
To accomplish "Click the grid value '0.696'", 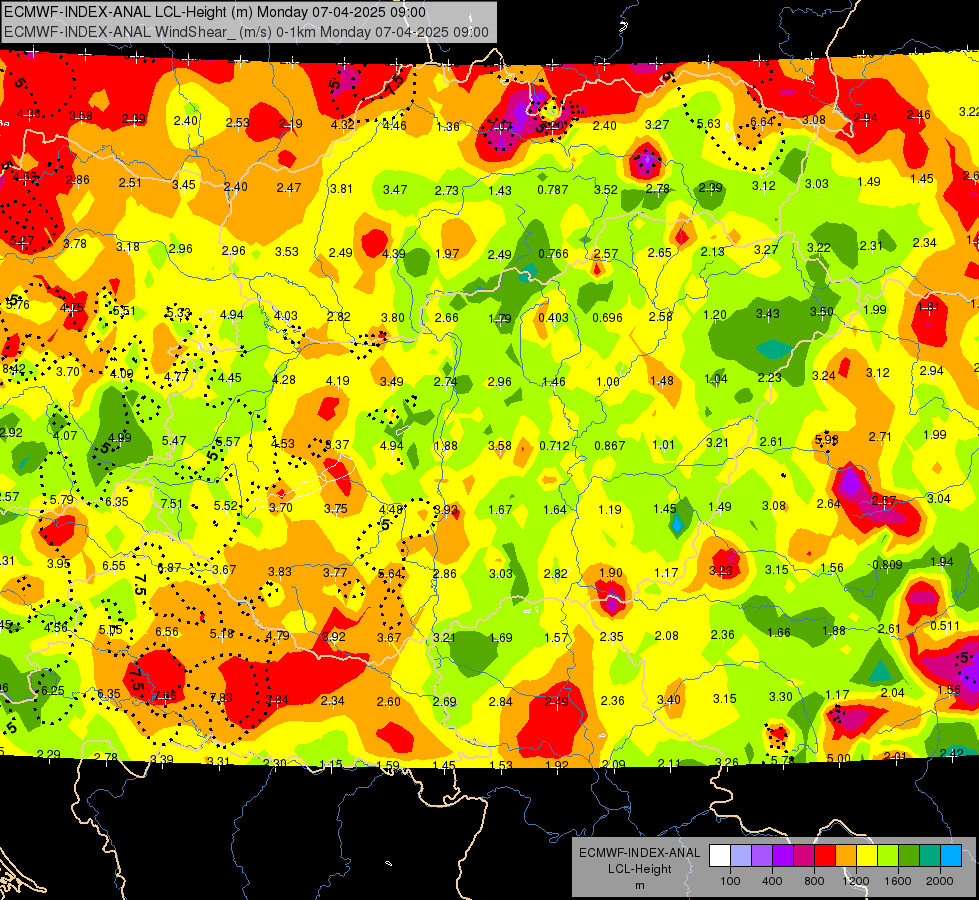I will tap(607, 317).
